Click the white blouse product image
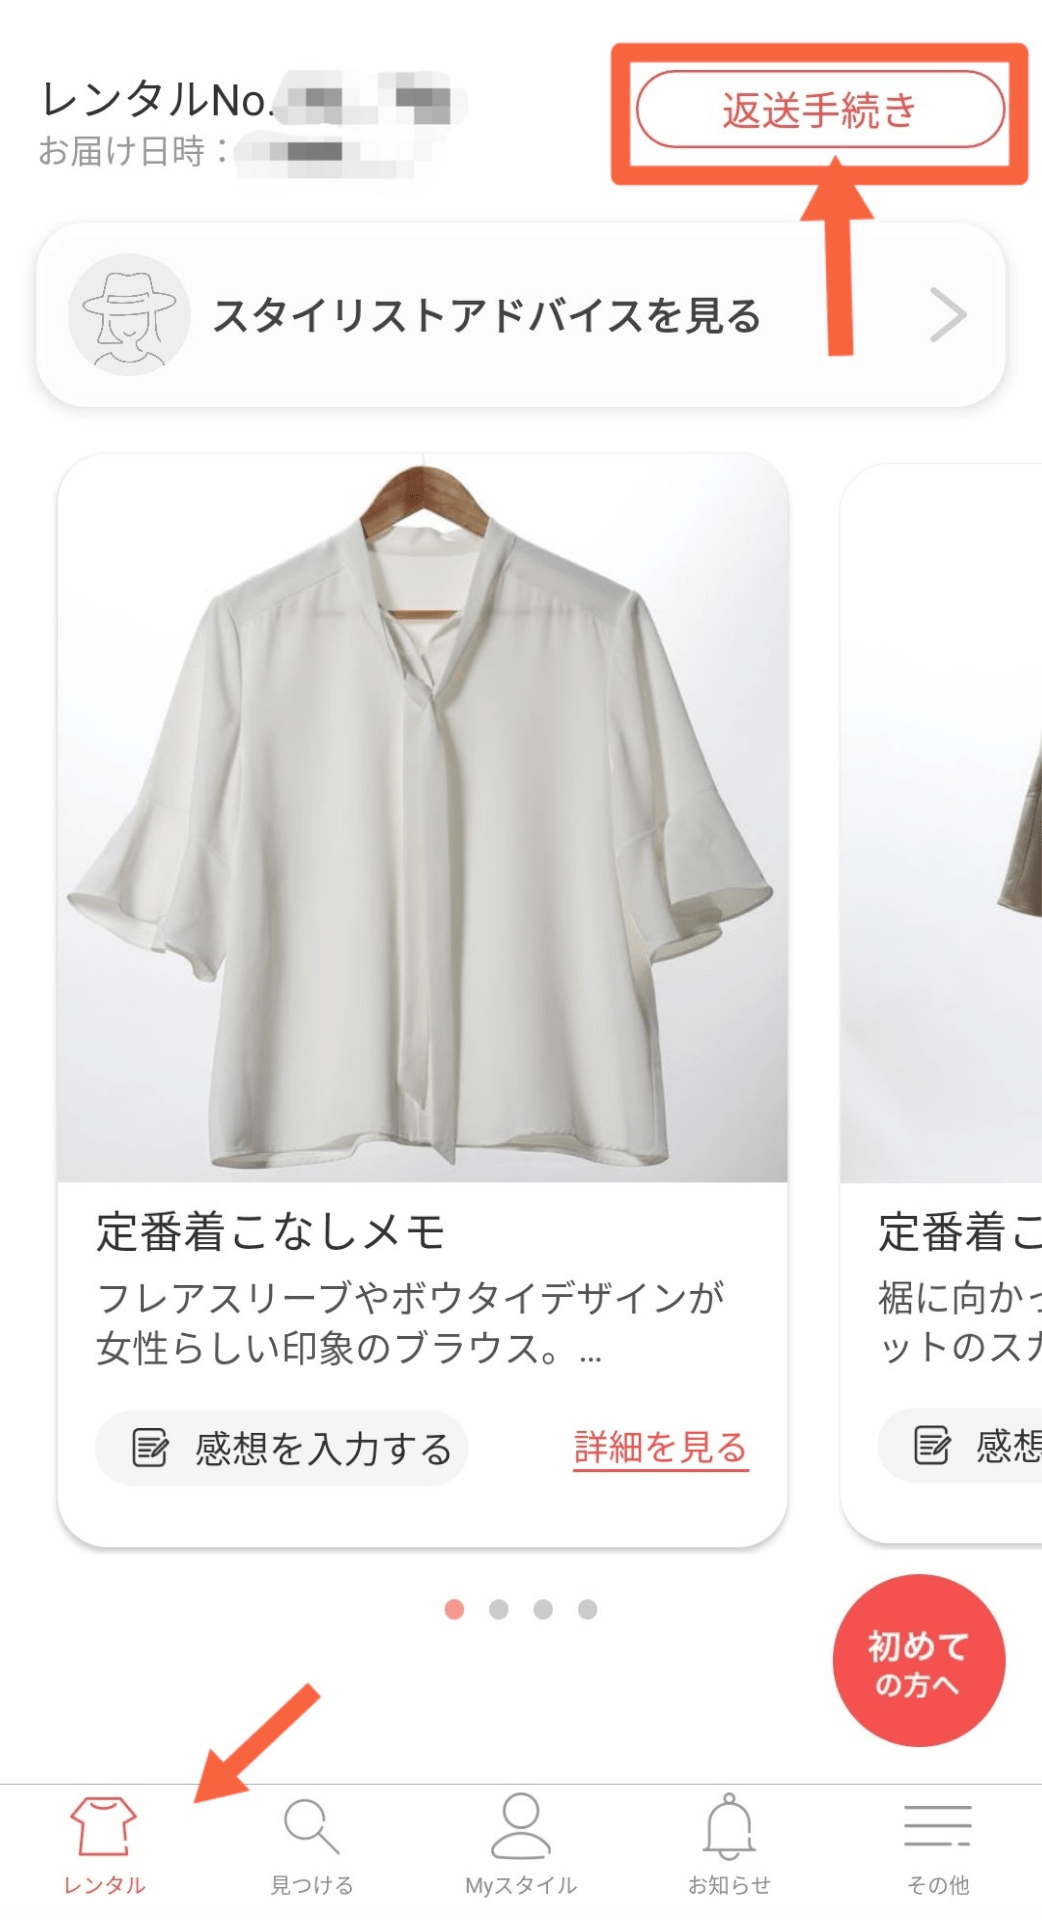This screenshot has width=1042, height=1920. click(x=423, y=818)
